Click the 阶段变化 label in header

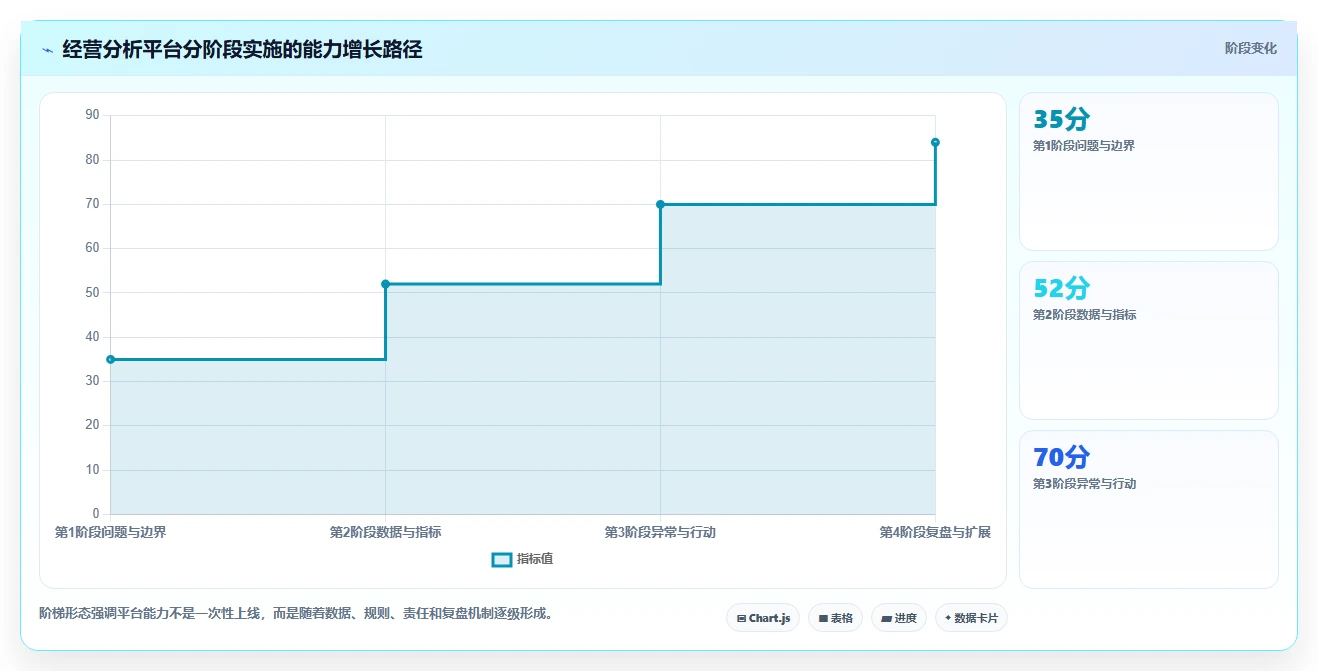[1250, 48]
